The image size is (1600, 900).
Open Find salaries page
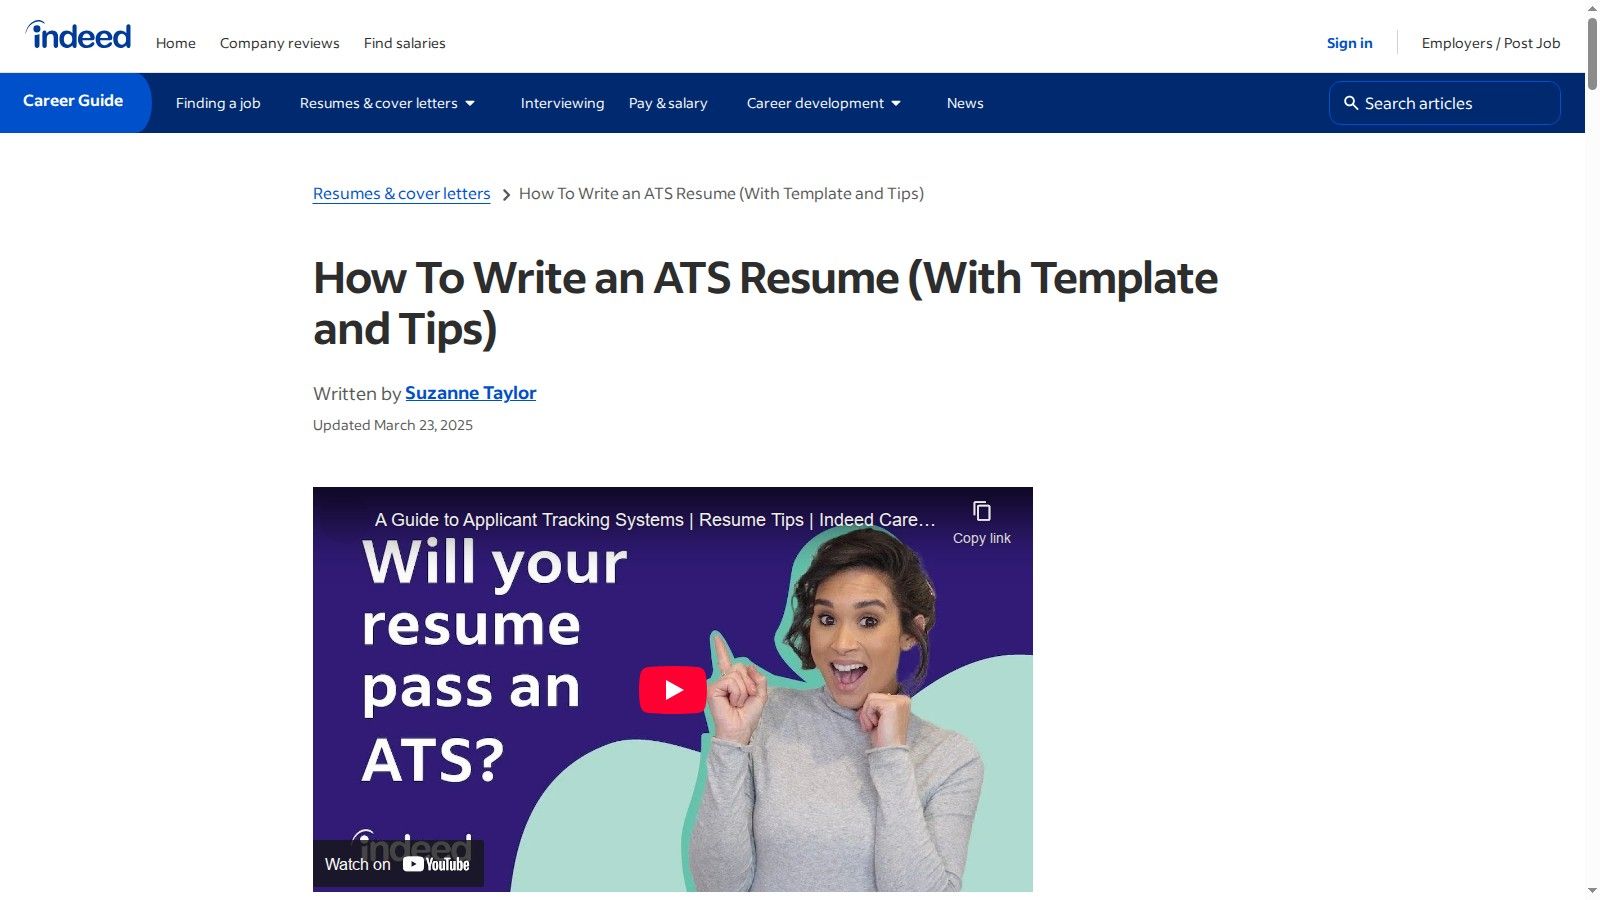pos(405,43)
